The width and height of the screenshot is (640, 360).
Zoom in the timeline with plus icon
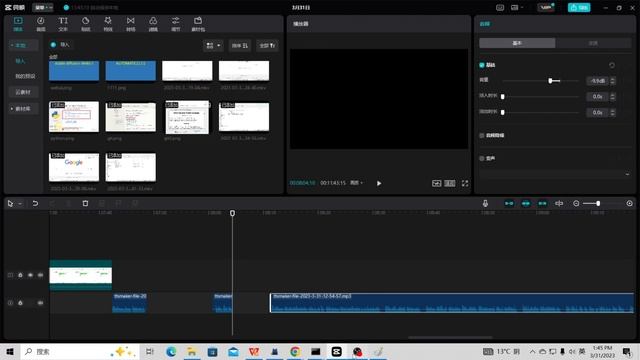(x=629, y=203)
